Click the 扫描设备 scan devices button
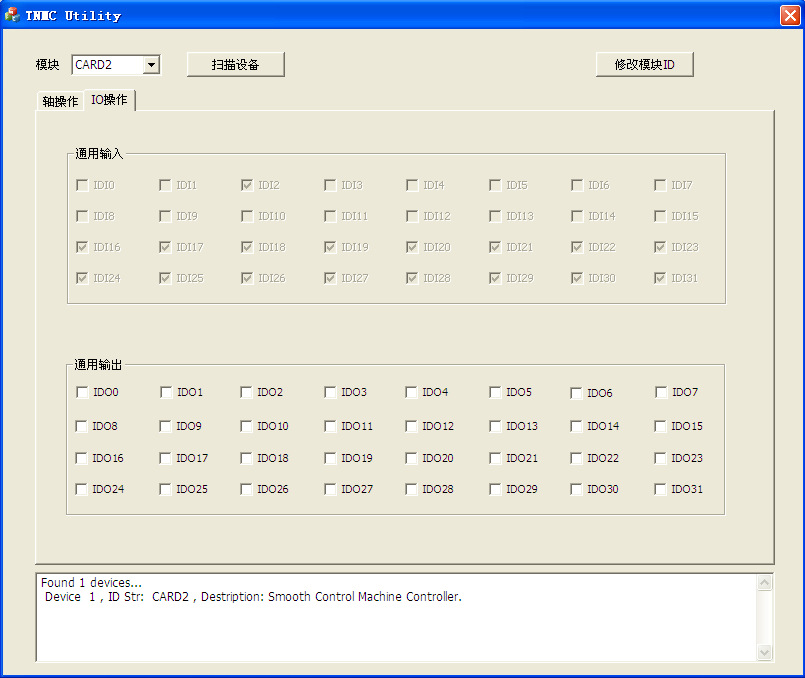Screen dimensions: 805x678 [236, 65]
